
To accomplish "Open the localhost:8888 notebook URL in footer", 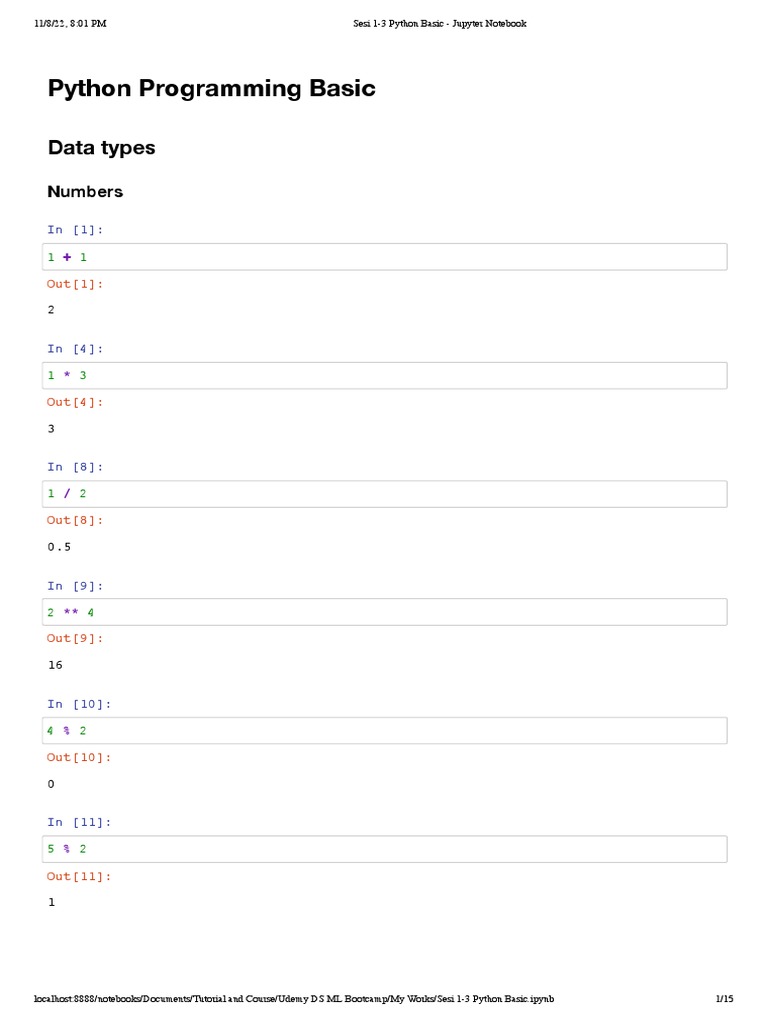I will pyautogui.click(x=294, y=999).
